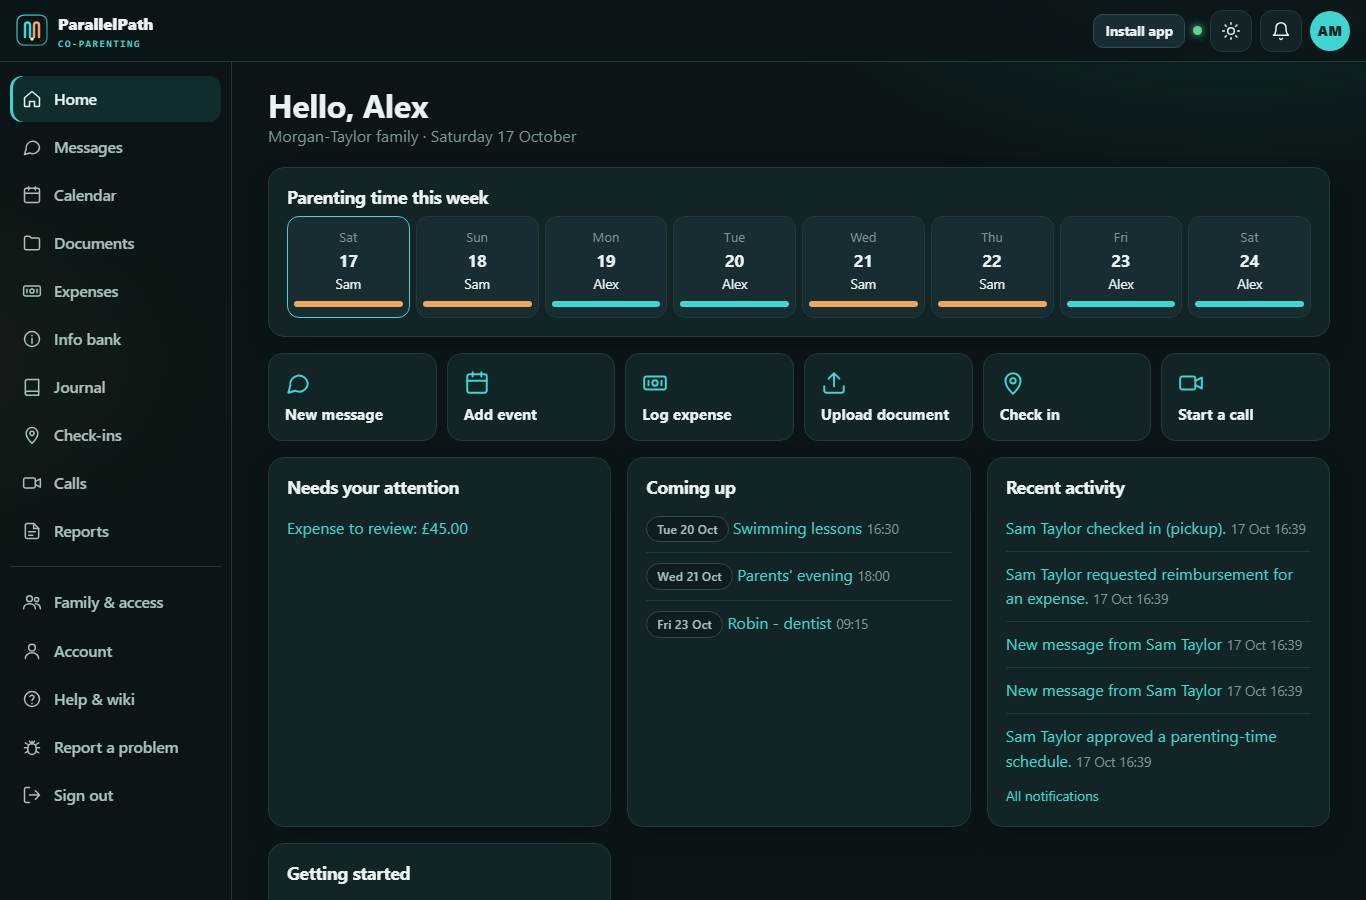Click the Info bank sidebar icon

coord(32,340)
